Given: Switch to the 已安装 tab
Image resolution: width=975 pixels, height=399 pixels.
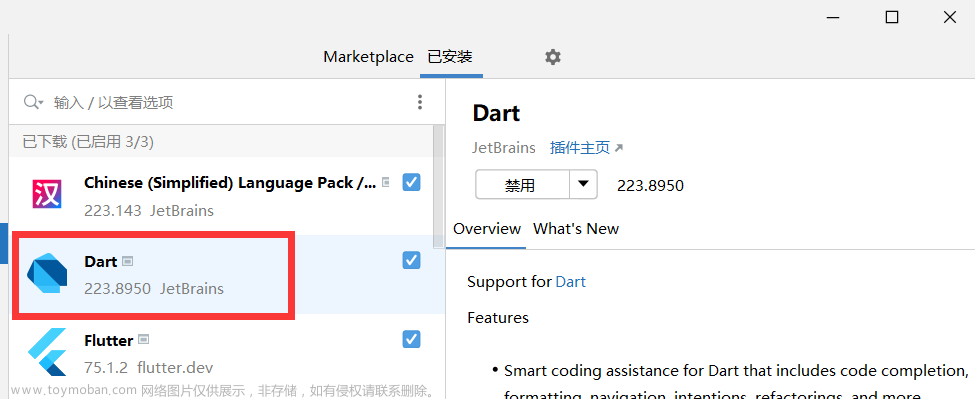Looking at the screenshot, I should click(x=450, y=57).
